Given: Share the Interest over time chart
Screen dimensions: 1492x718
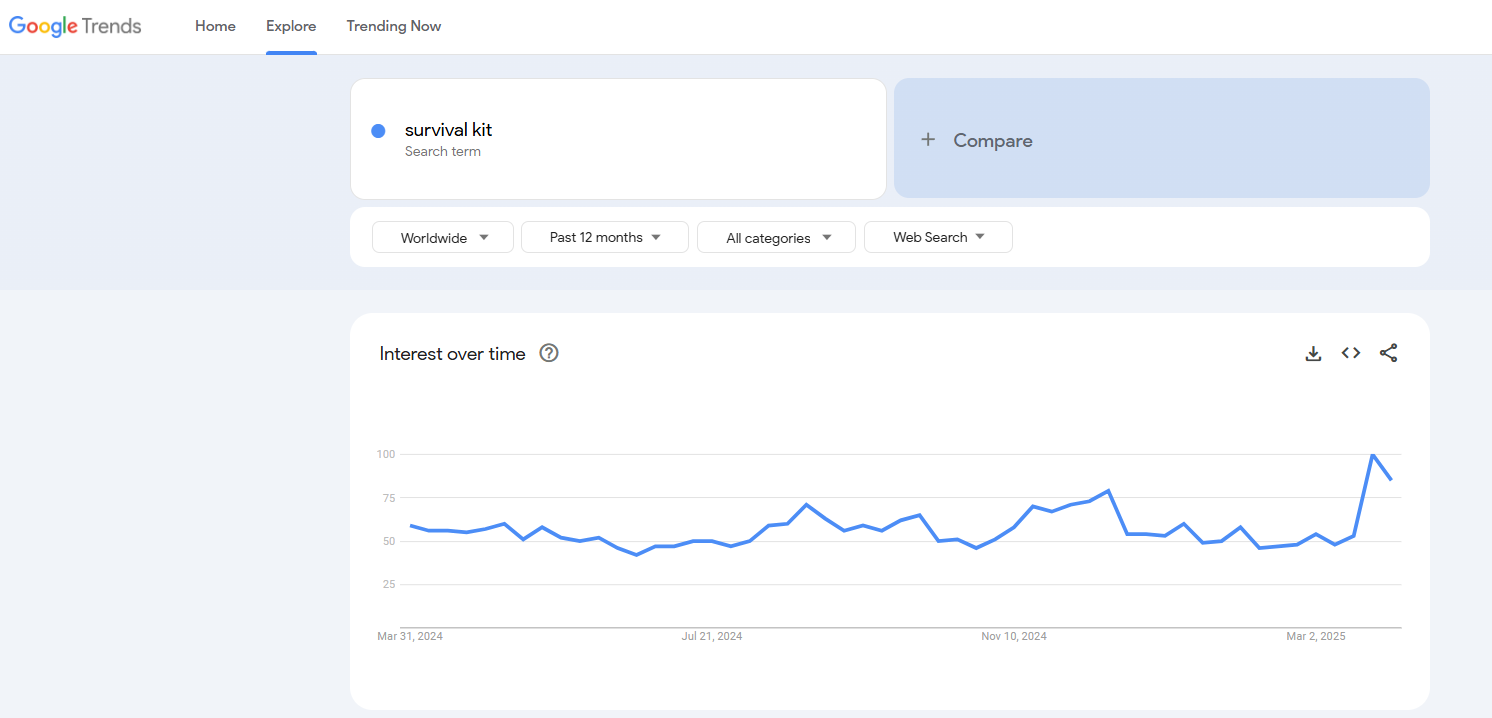Looking at the screenshot, I should (x=1388, y=353).
